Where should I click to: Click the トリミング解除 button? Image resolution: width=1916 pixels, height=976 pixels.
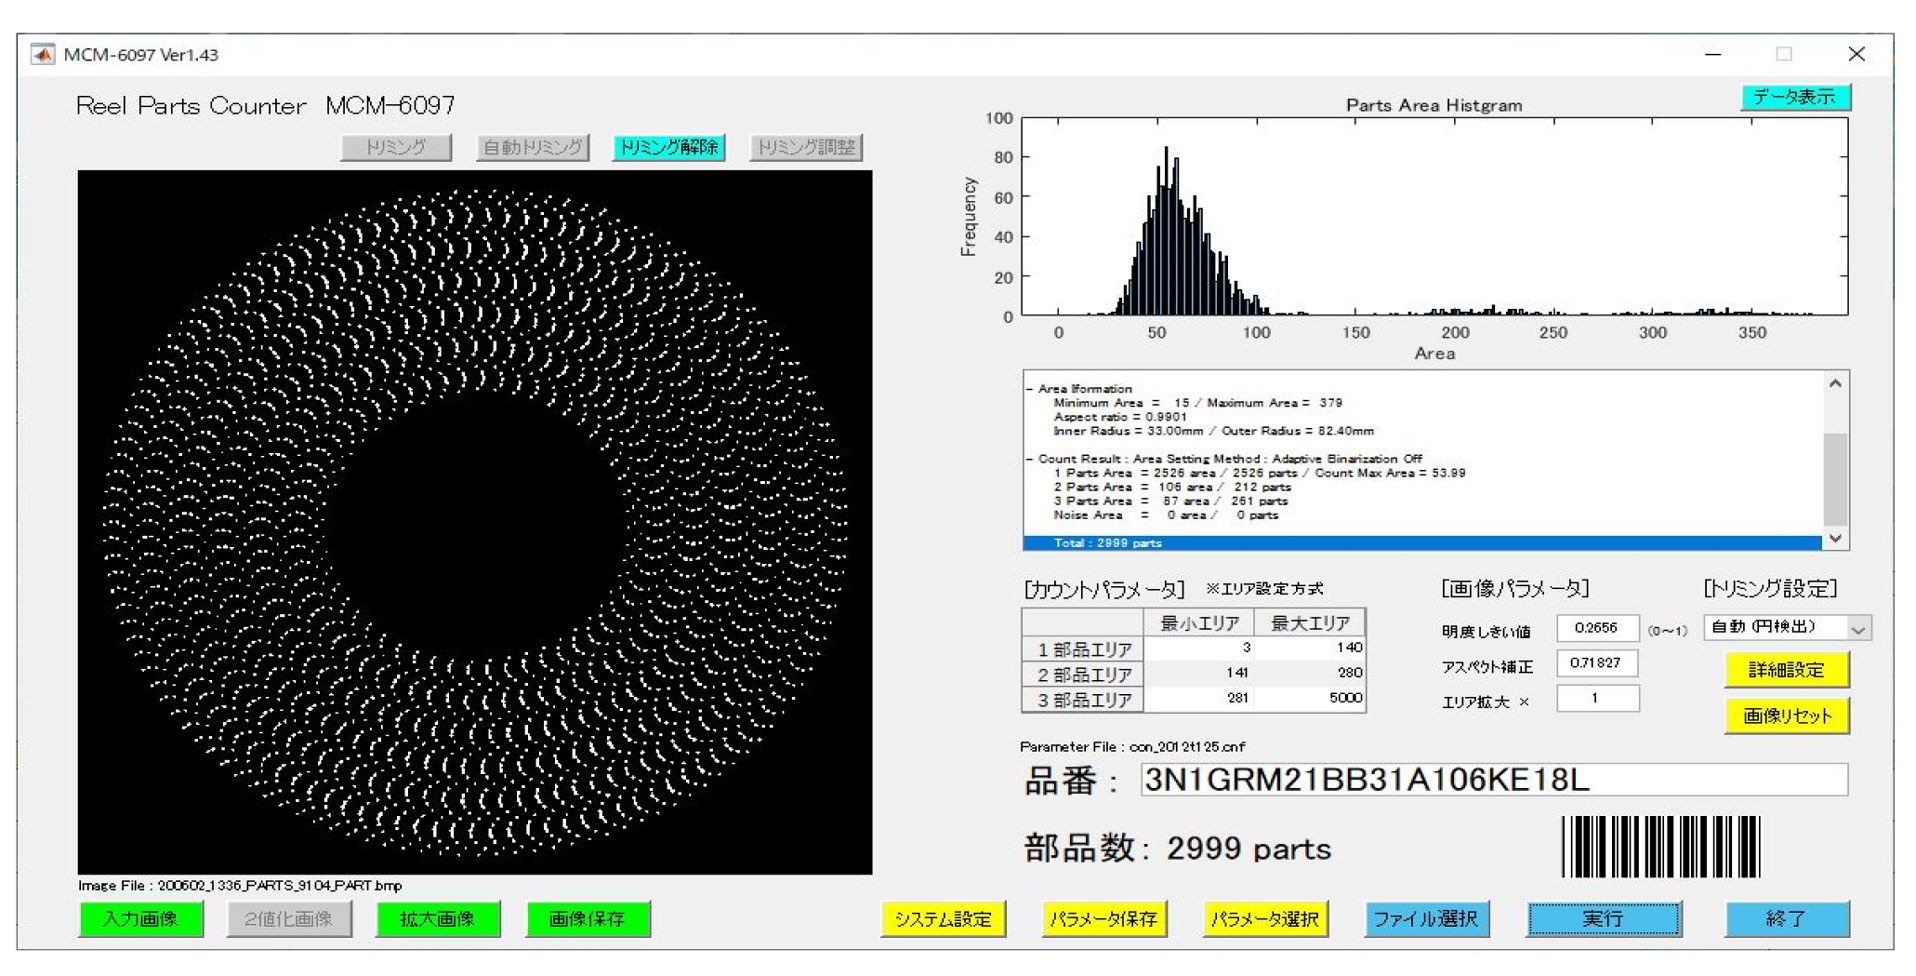coord(668,147)
